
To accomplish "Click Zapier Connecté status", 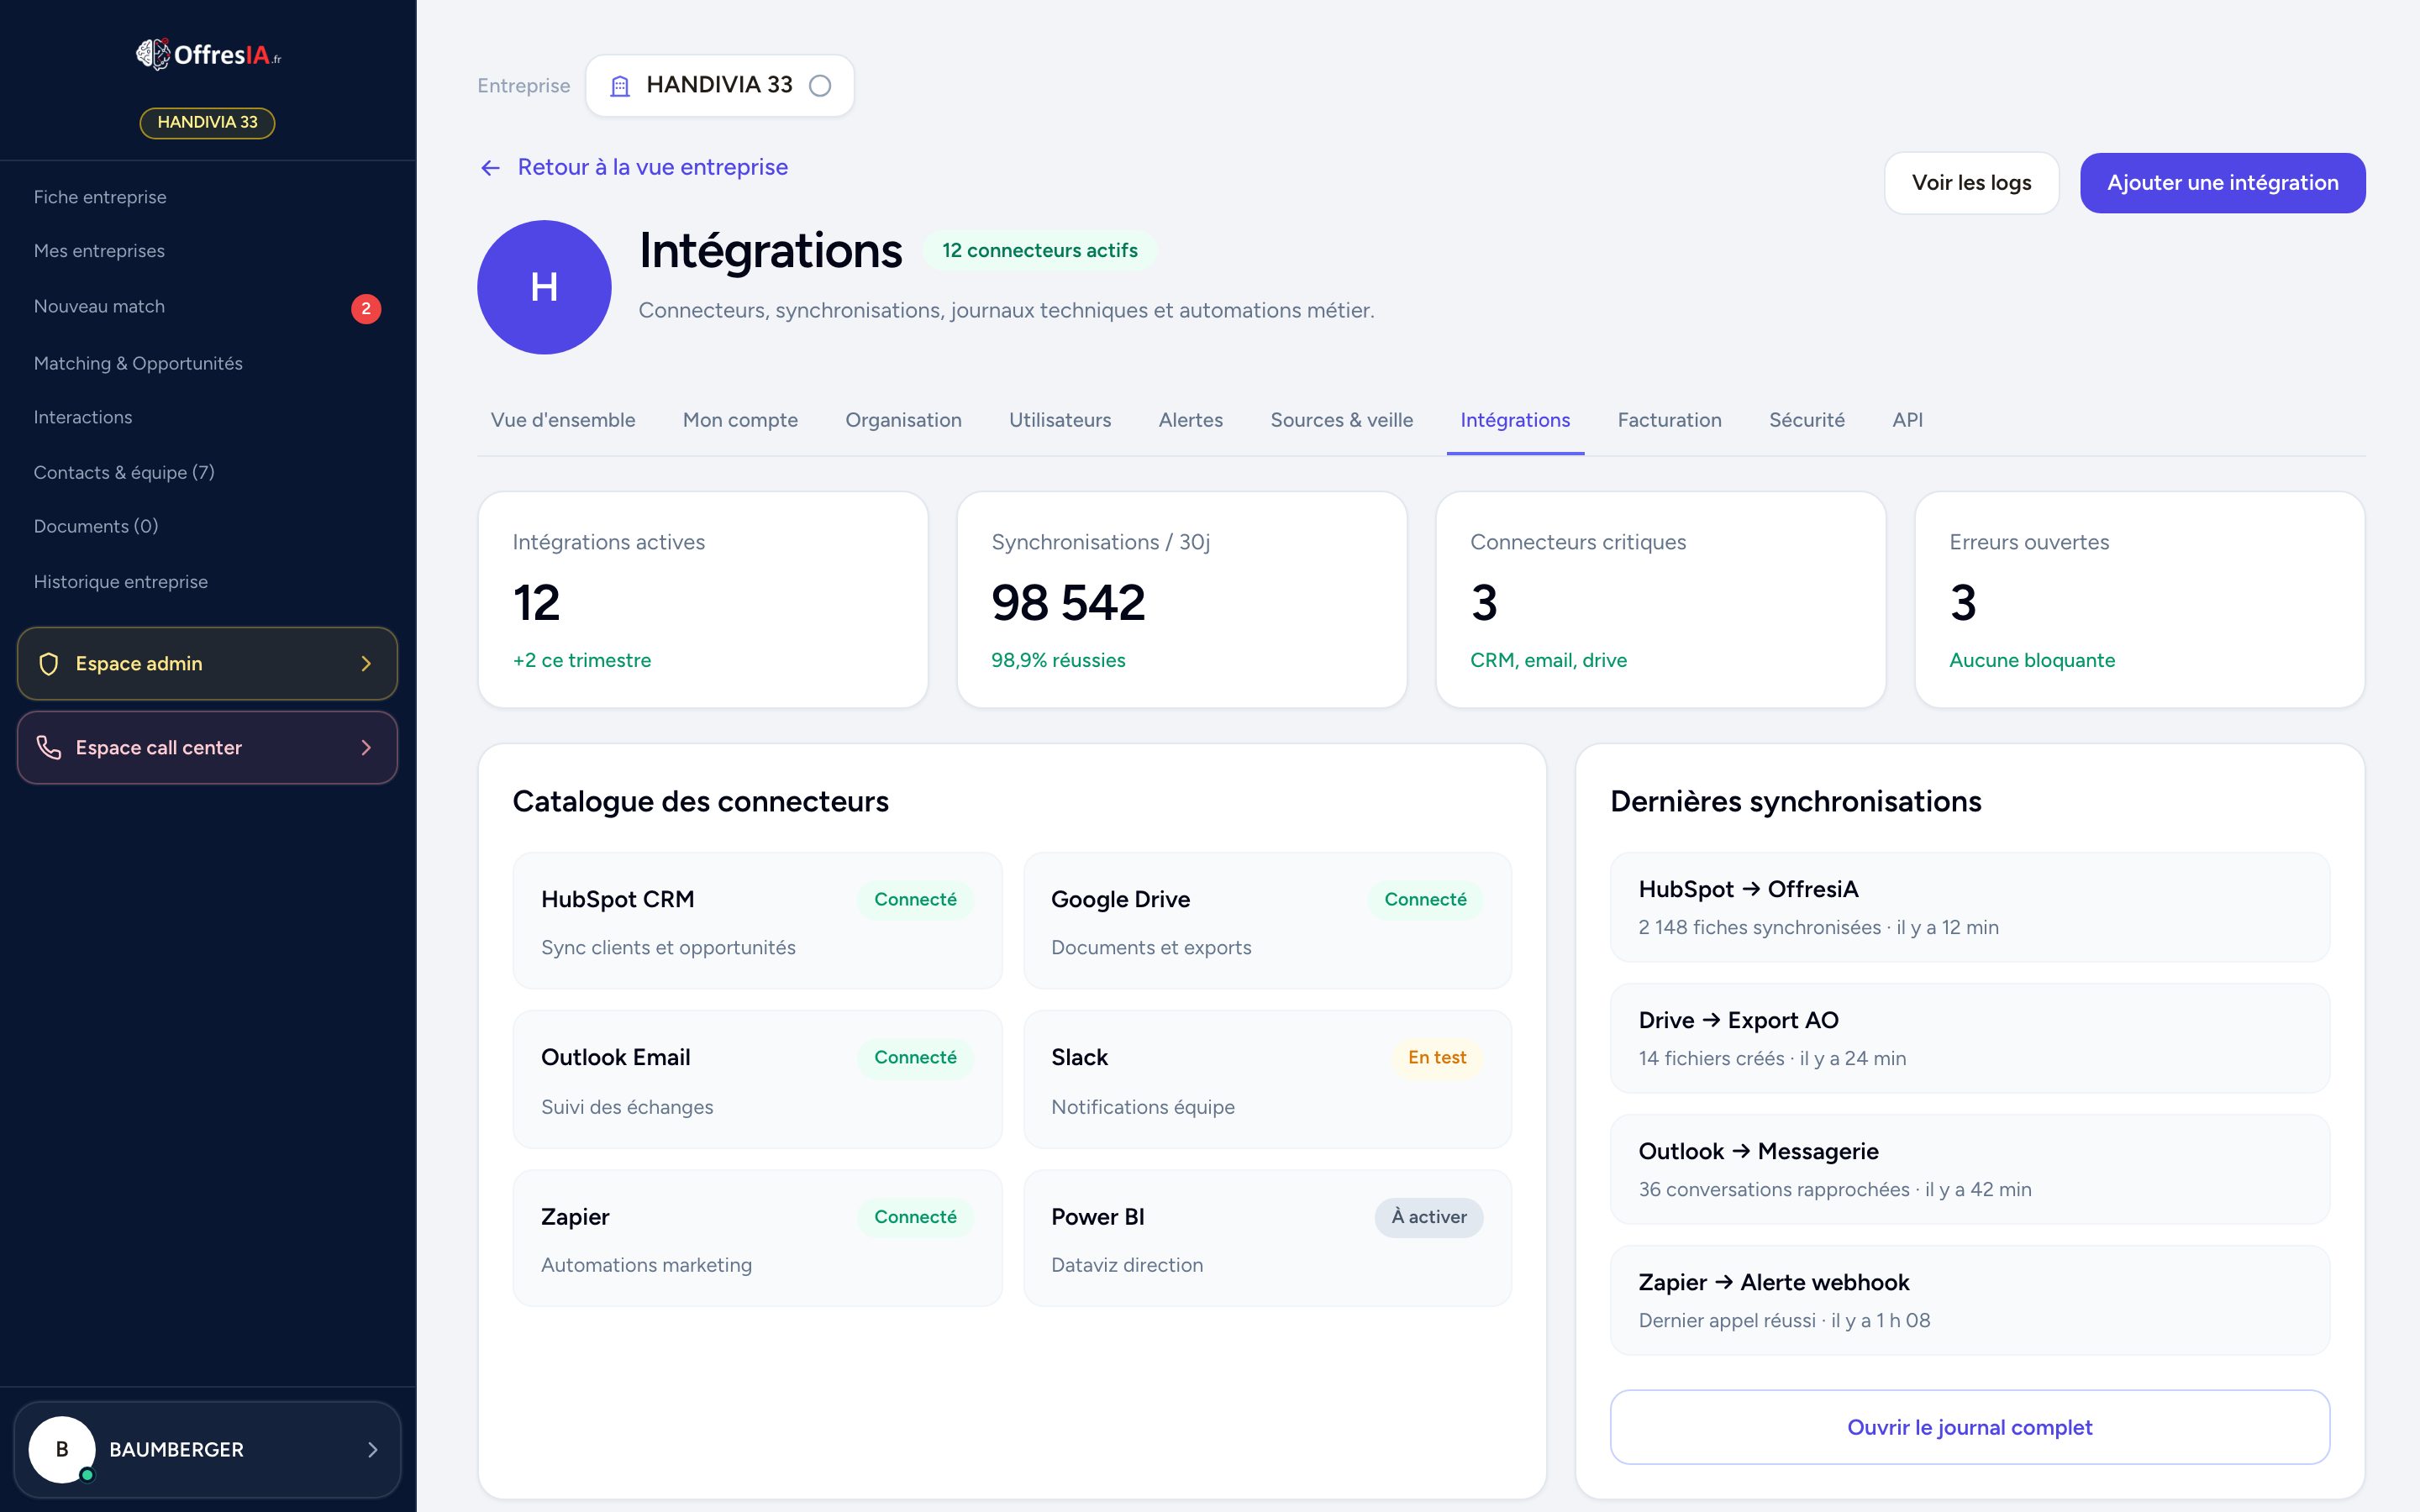I will point(915,1217).
